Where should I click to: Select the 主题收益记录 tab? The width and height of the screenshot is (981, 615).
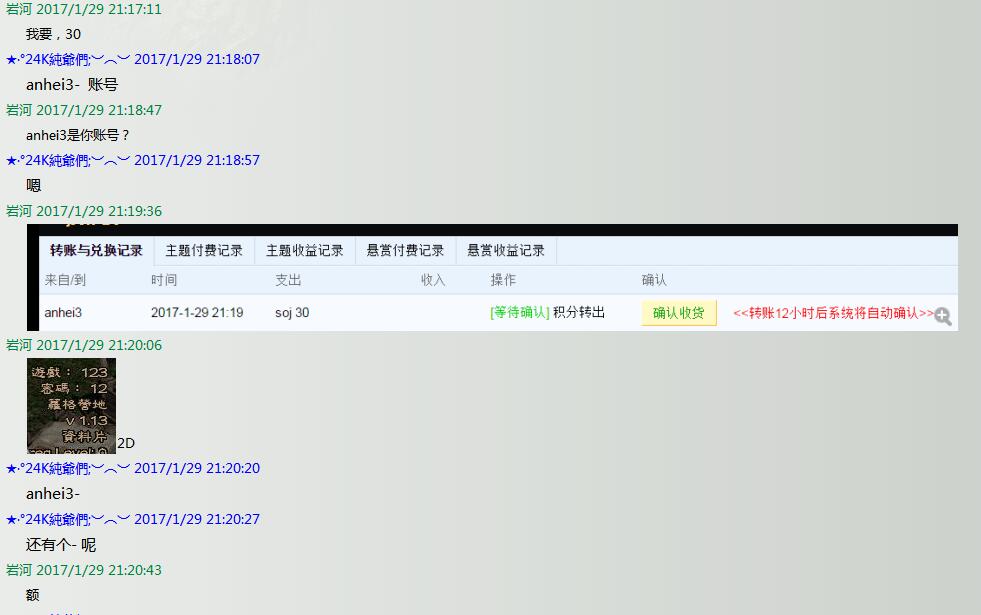point(304,251)
